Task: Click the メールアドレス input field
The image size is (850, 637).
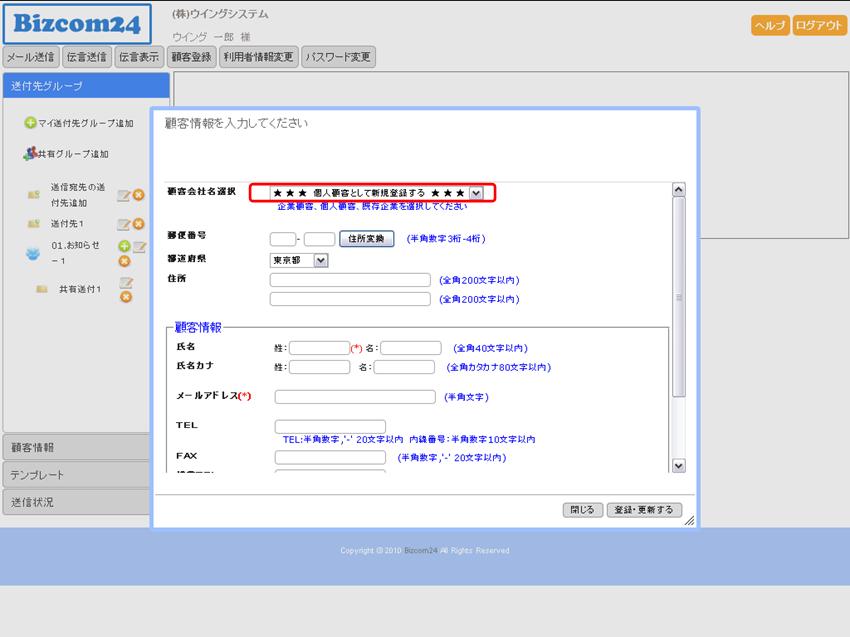Action: 354,397
